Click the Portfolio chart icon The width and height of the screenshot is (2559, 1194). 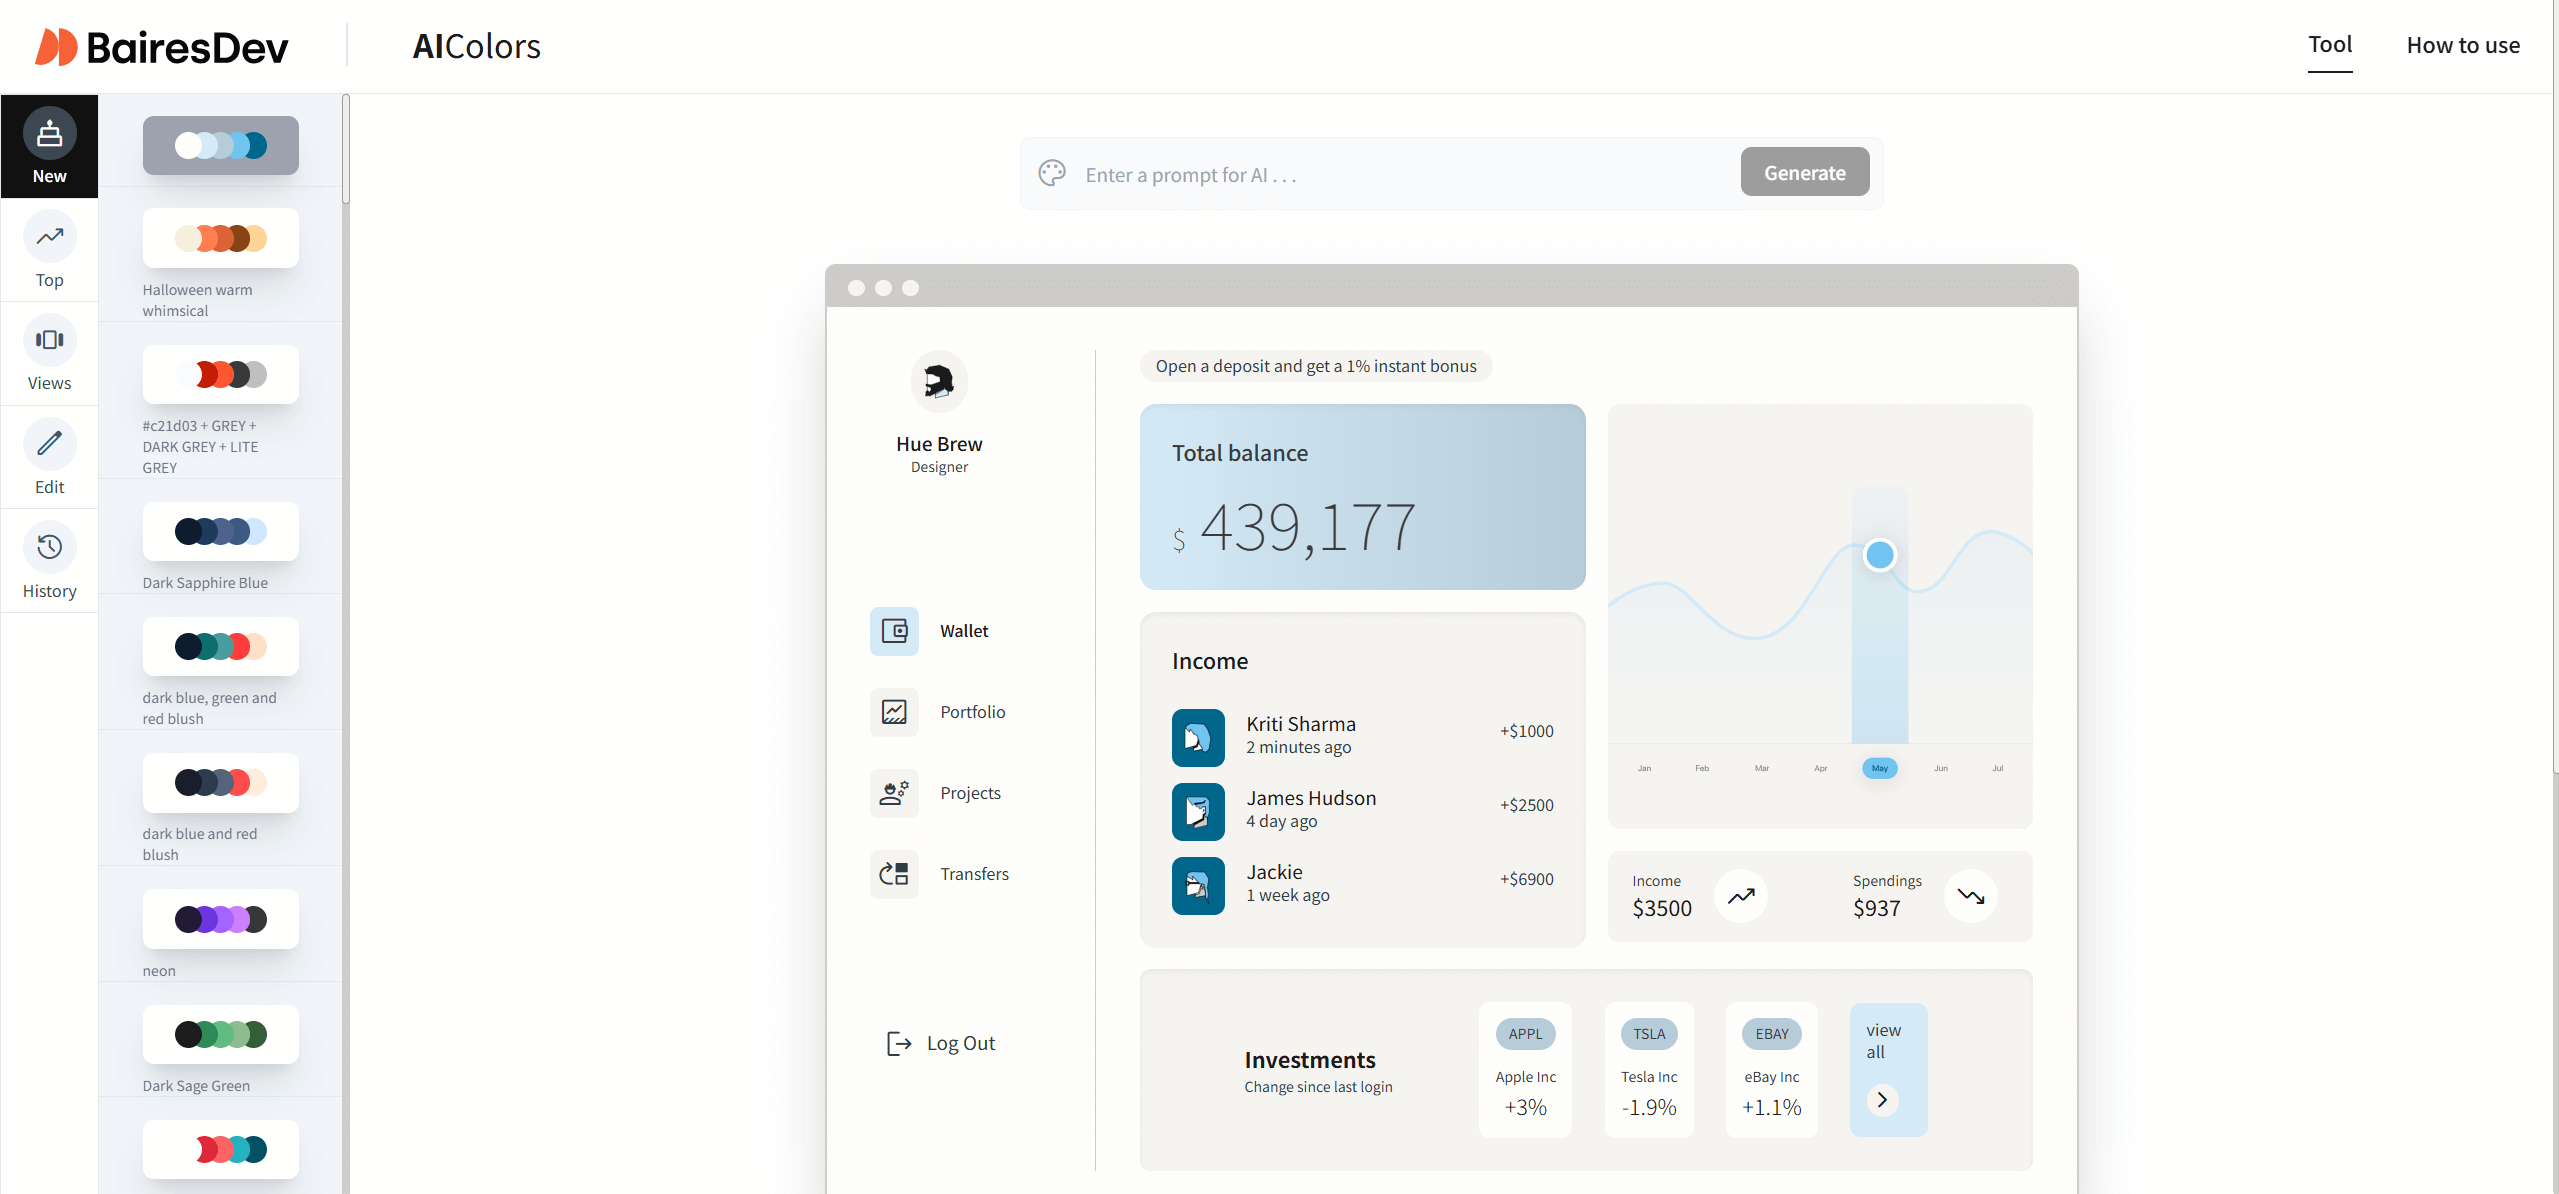[x=894, y=712]
